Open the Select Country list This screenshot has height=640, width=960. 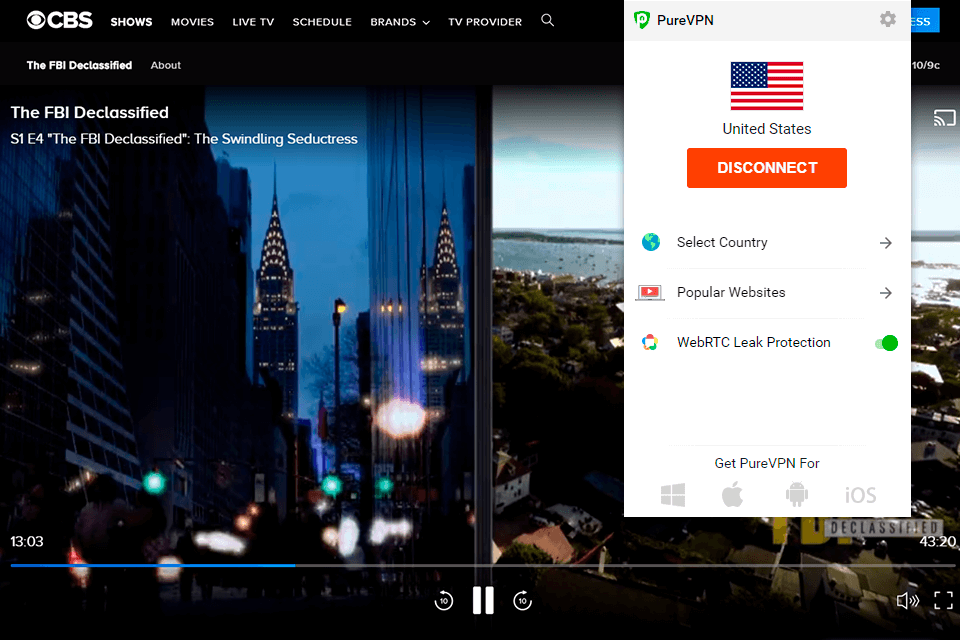[722, 242]
